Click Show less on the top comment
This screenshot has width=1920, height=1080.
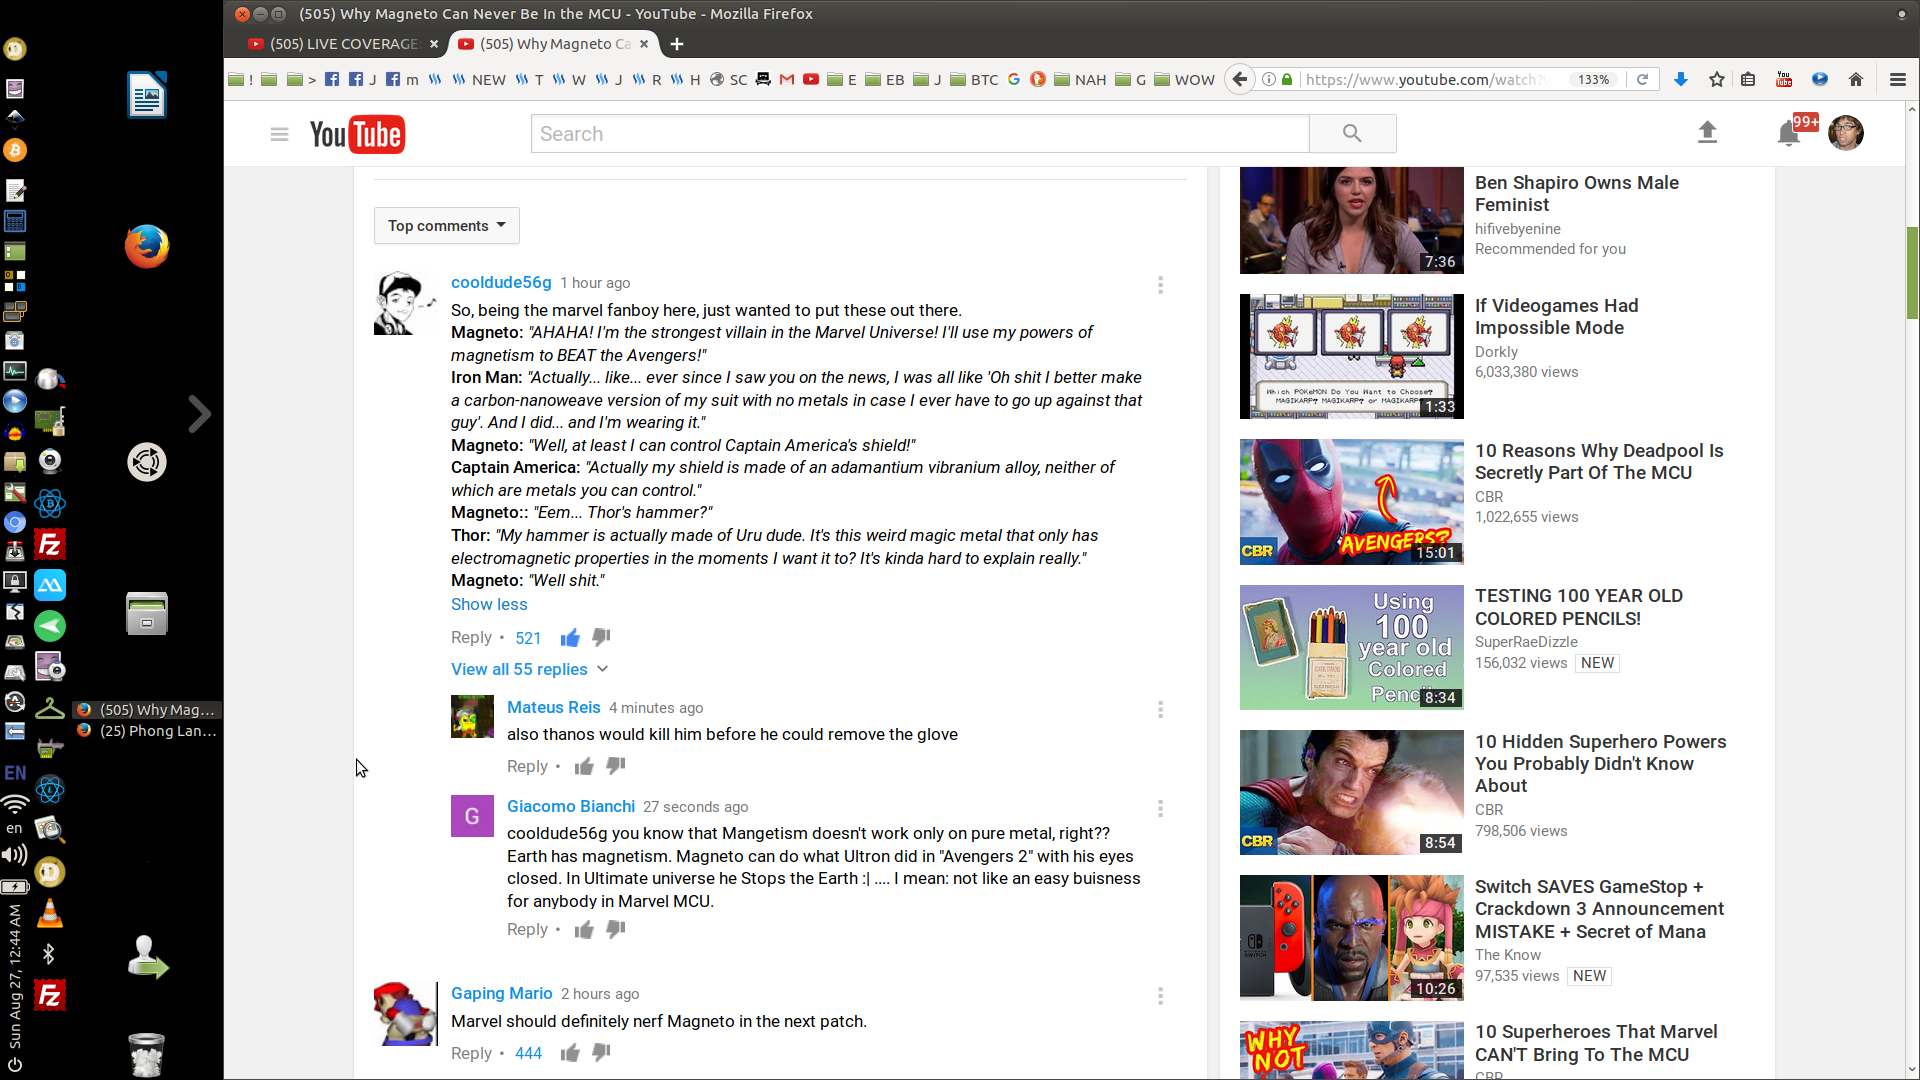coord(488,604)
